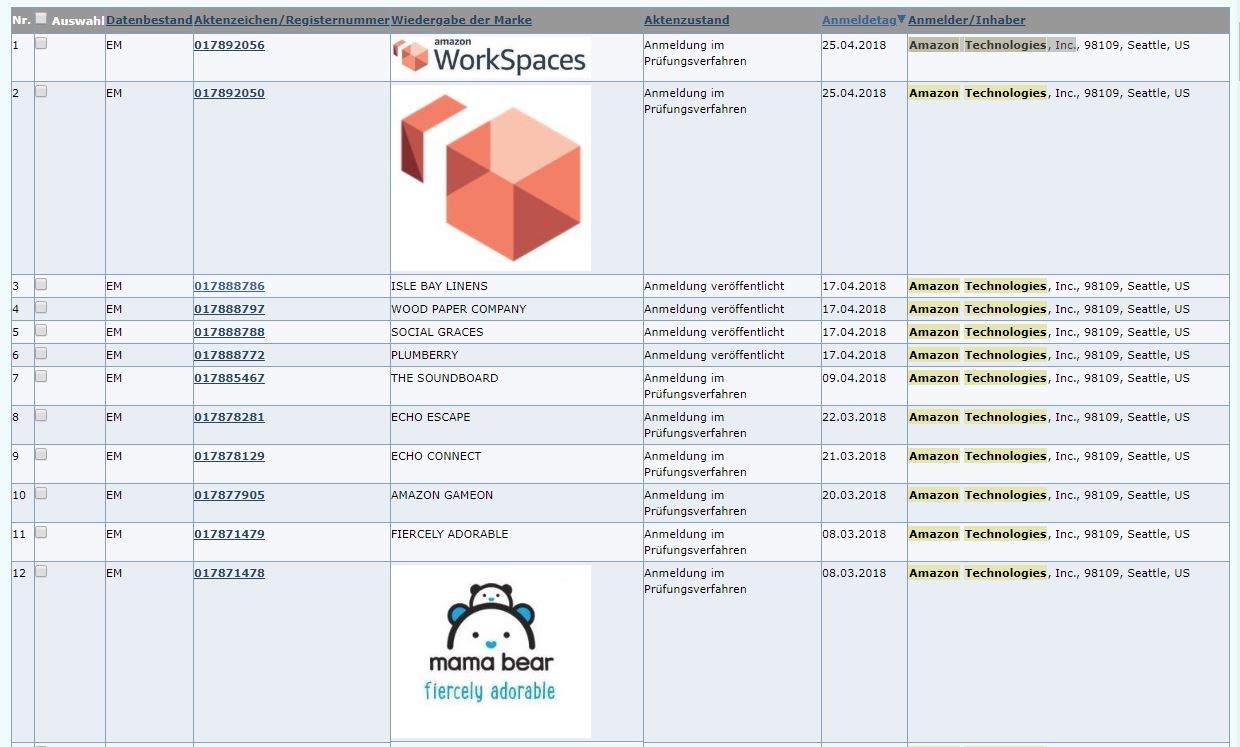Click the date 09.04.2018
Image resolution: width=1240 pixels, height=747 pixels.
coord(854,378)
